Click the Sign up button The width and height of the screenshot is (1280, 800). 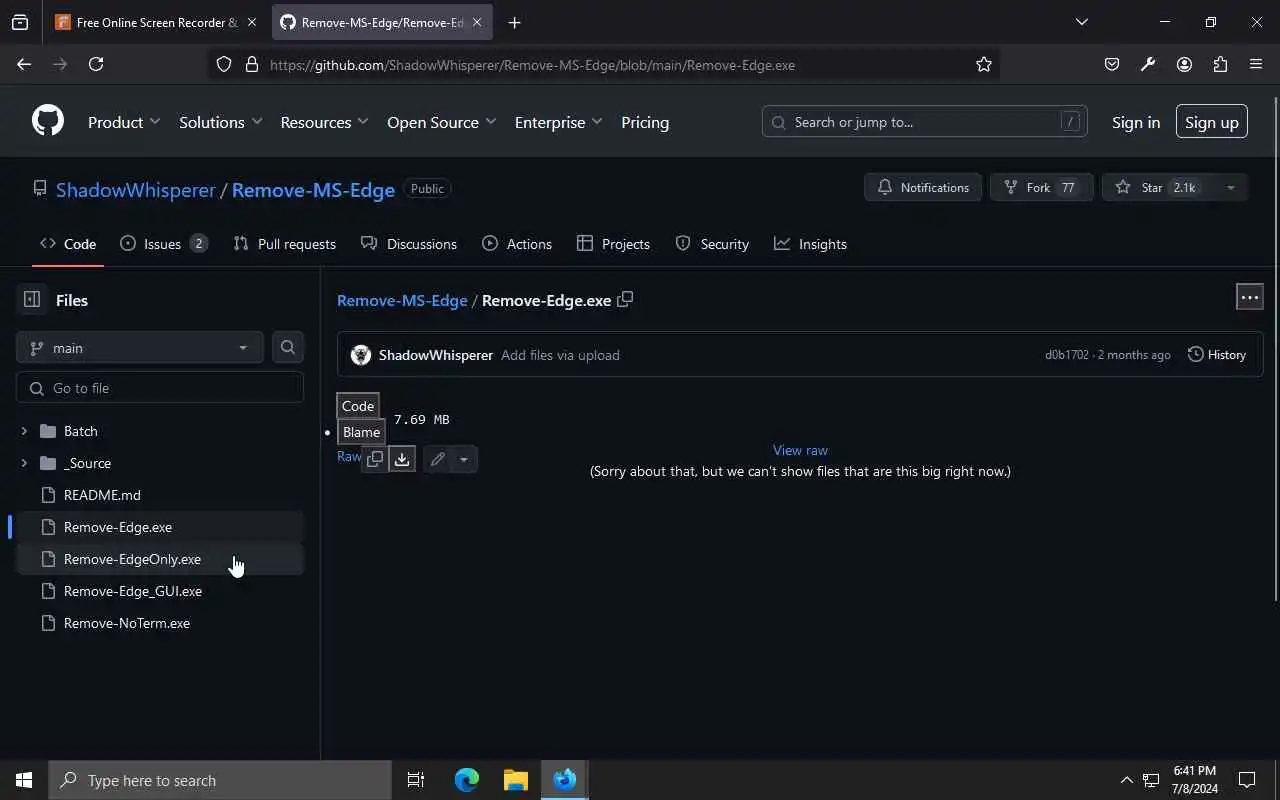[1211, 122]
